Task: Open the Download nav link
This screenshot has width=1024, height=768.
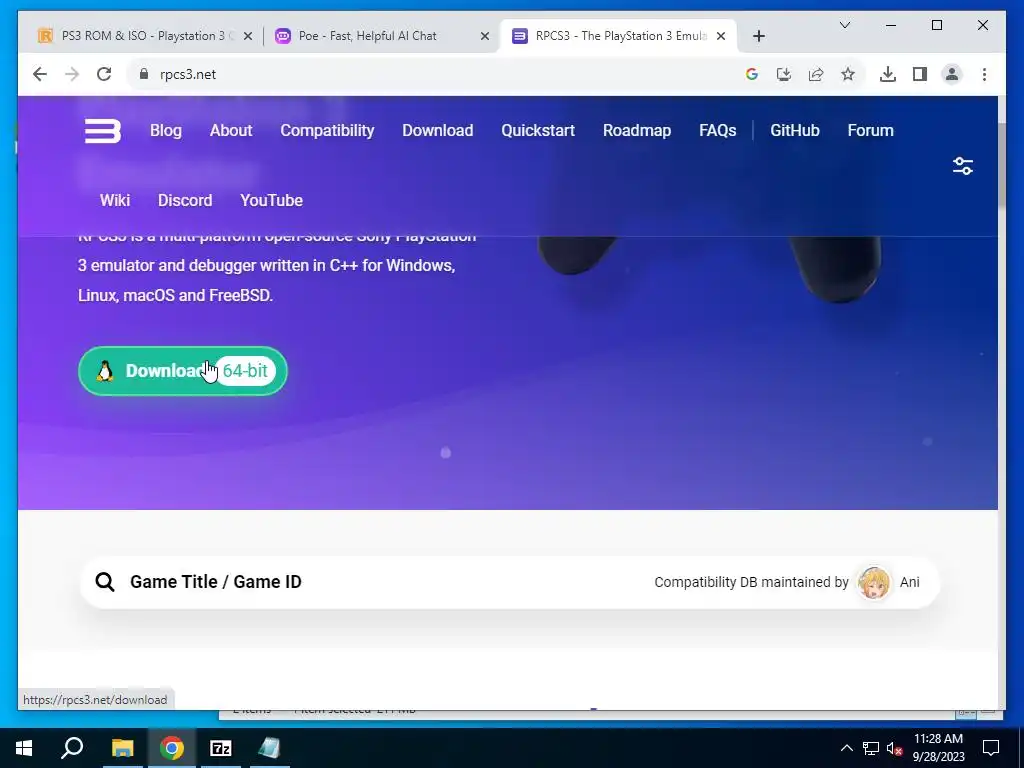Action: point(438,131)
